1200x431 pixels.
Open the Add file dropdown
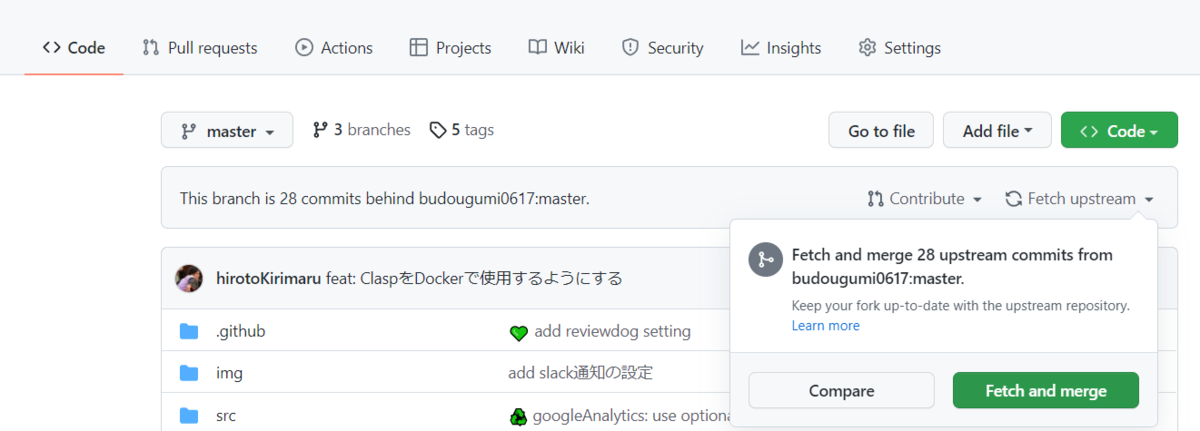point(997,131)
